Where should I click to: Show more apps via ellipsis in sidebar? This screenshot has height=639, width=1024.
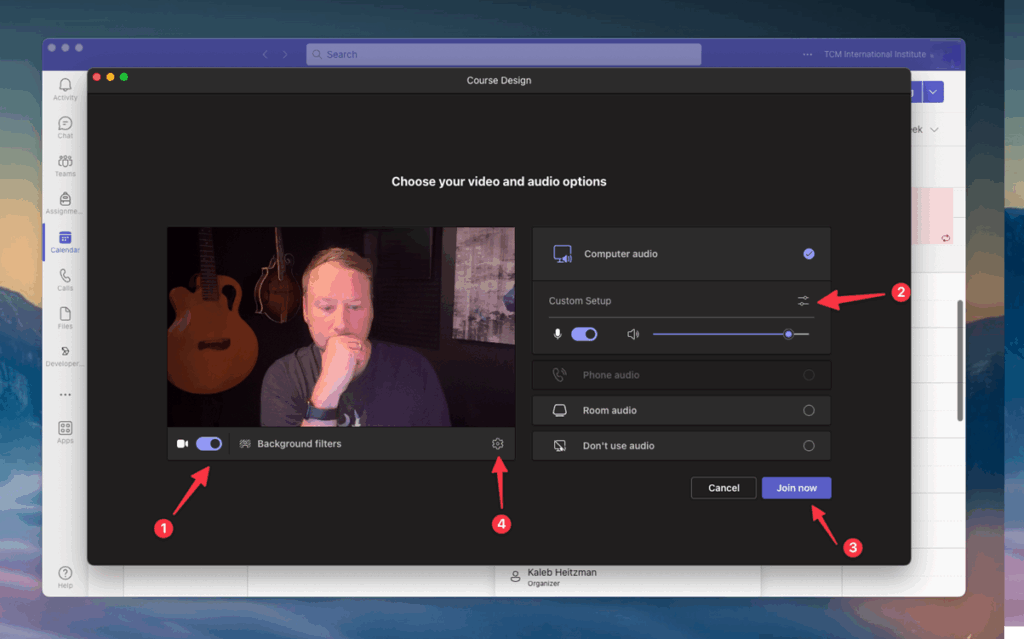(x=65, y=394)
